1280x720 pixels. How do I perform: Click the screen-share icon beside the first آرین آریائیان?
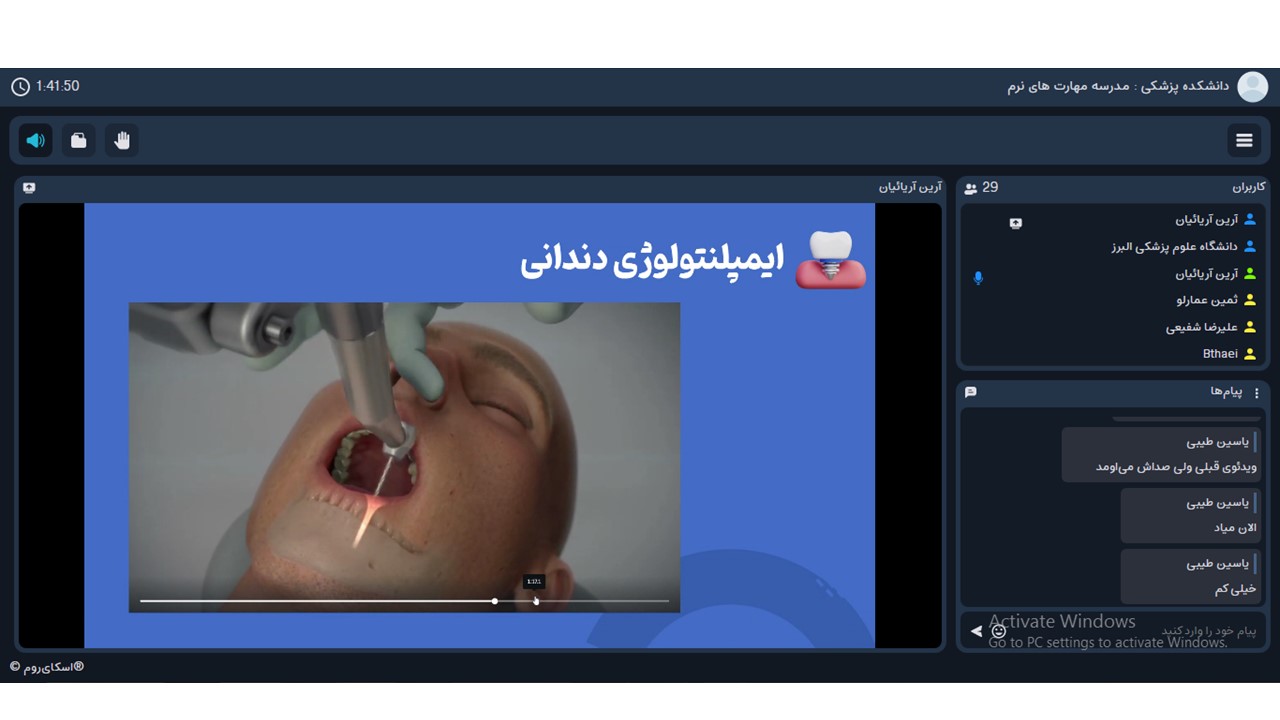(1016, 223)
